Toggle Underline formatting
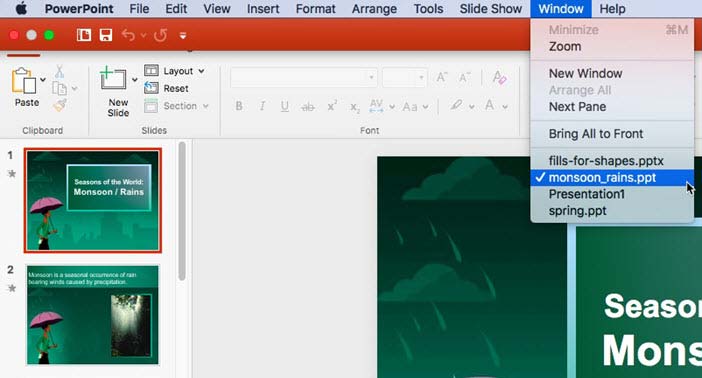 tap(284, 106)
